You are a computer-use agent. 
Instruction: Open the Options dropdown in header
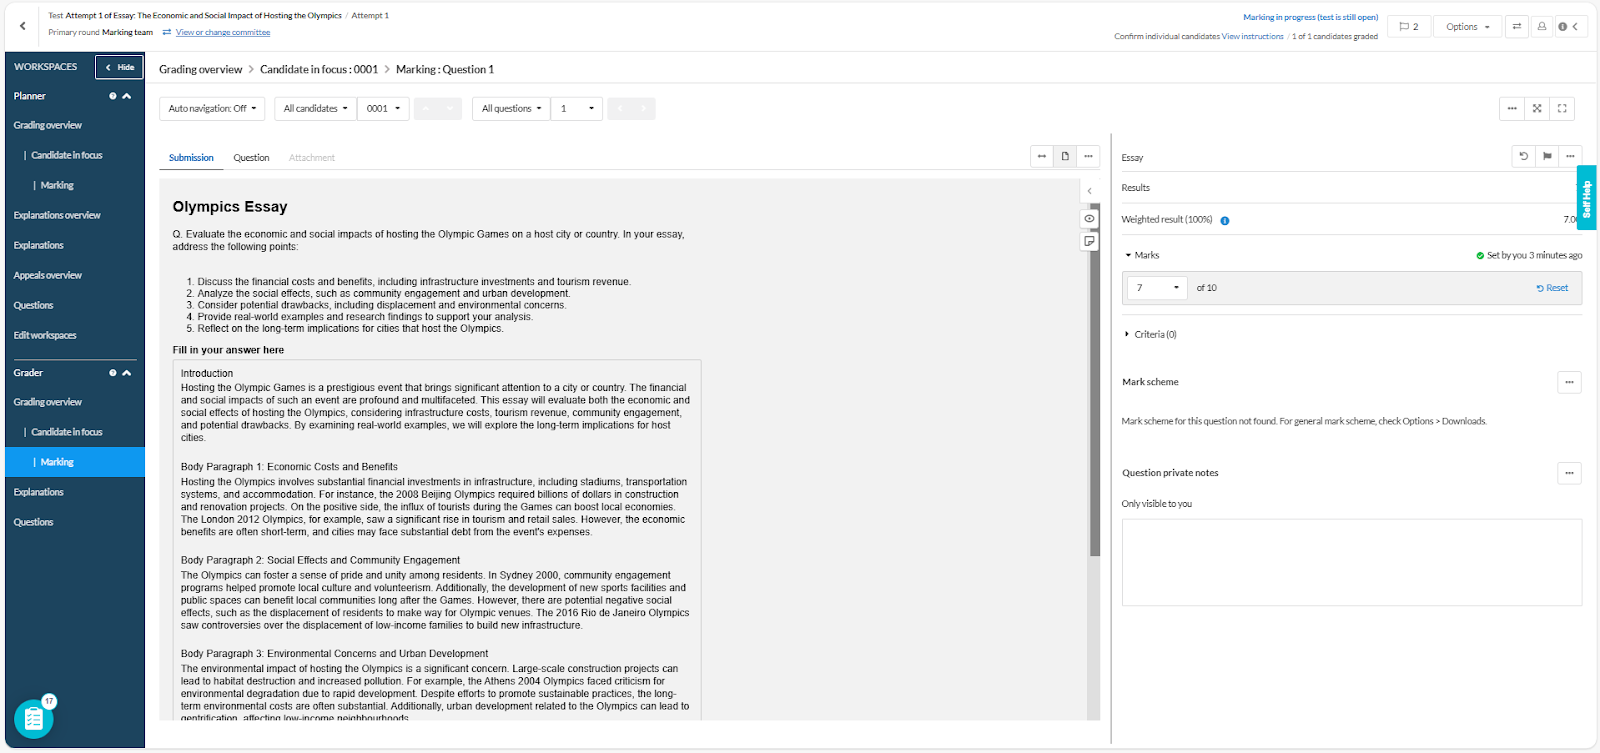(x=1467, y=27)
